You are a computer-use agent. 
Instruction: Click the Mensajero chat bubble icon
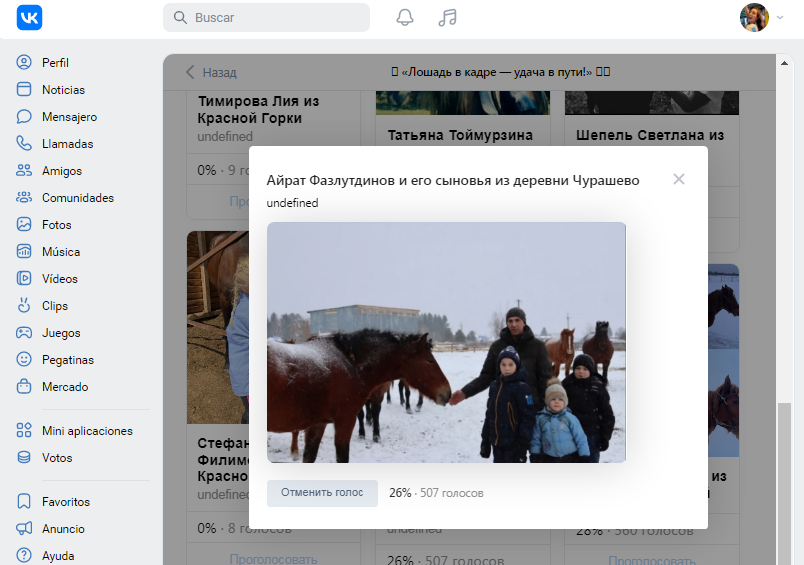pyautogui.click(x=24, y=116)
